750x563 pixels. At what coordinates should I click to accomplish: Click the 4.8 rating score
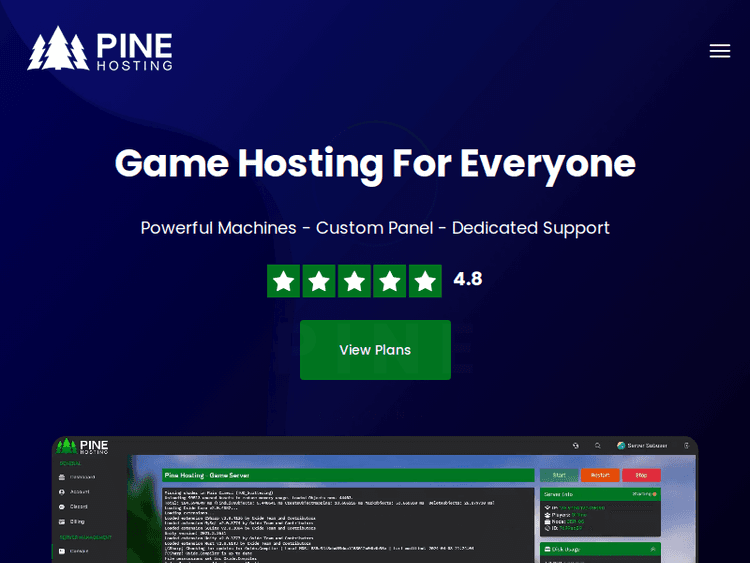(x=468, y=279)
